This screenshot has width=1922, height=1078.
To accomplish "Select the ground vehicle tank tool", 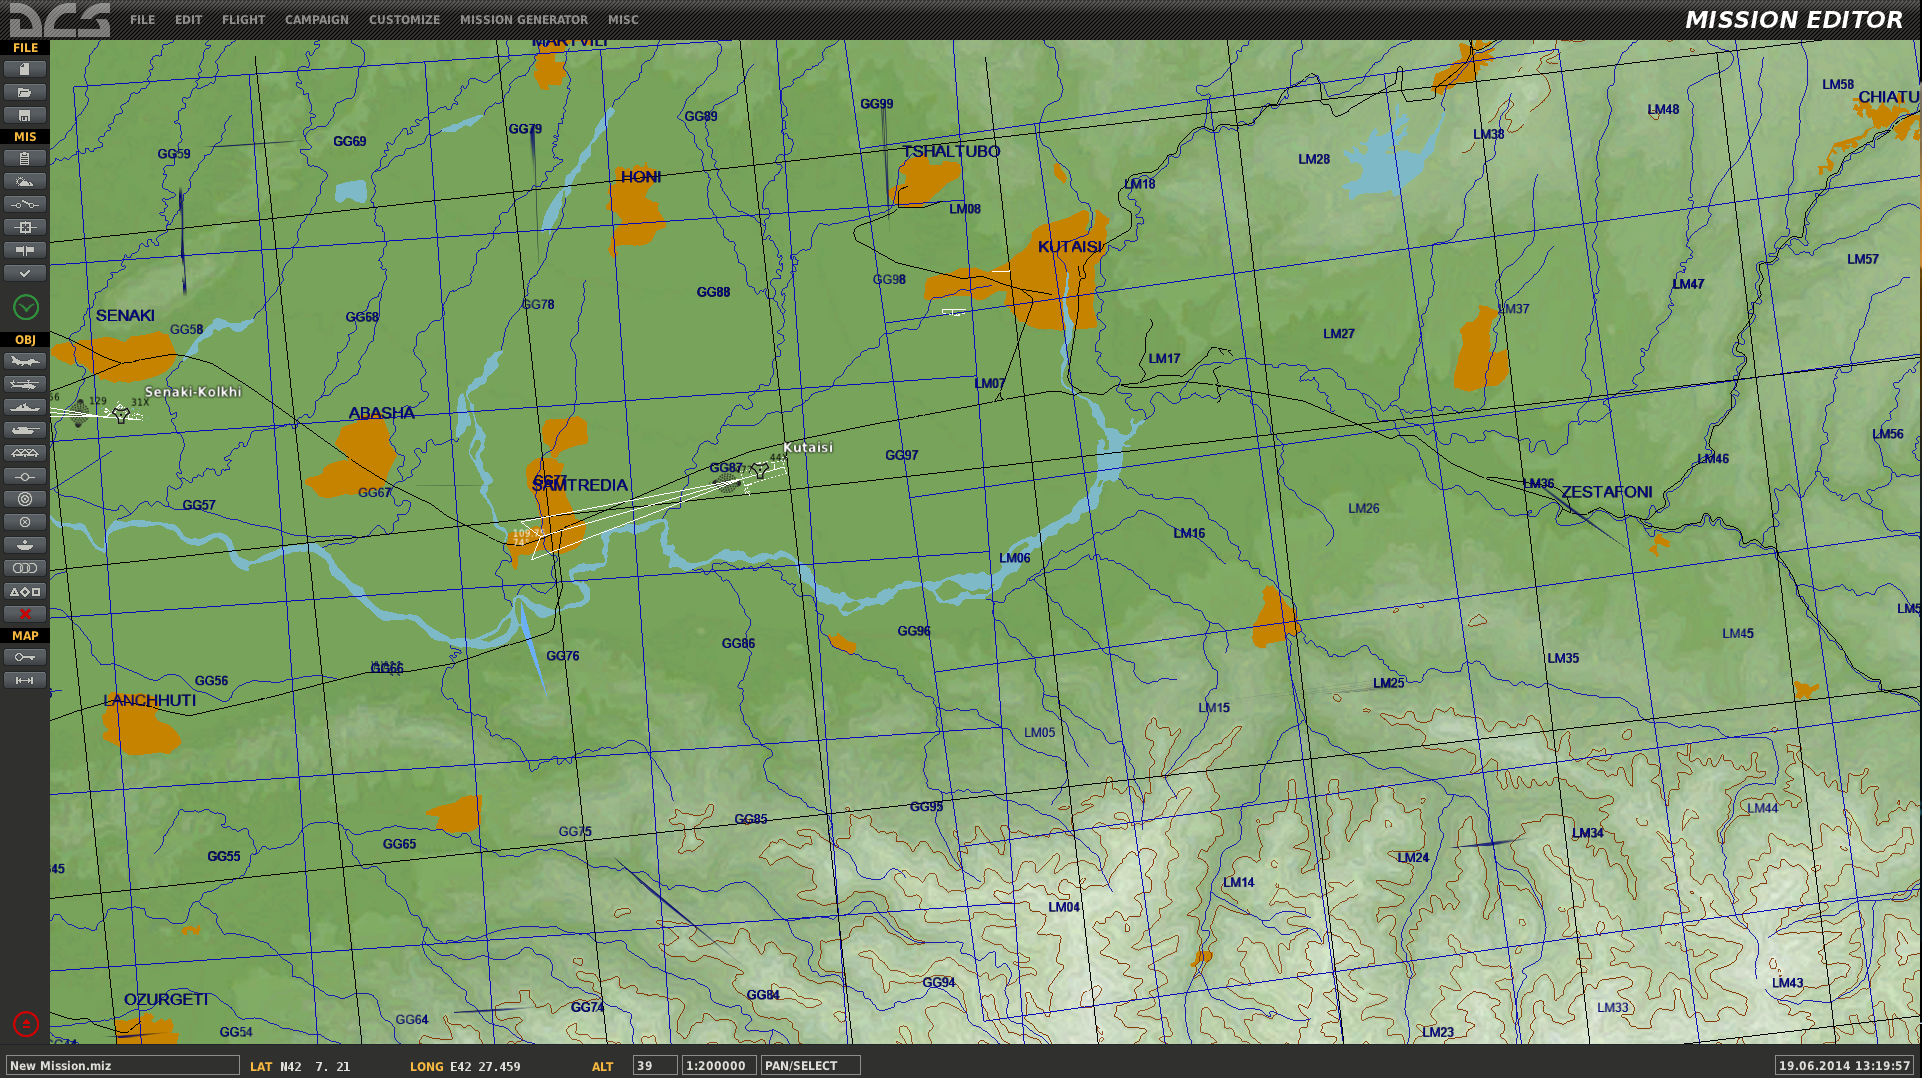I will [x=25, y=430].
